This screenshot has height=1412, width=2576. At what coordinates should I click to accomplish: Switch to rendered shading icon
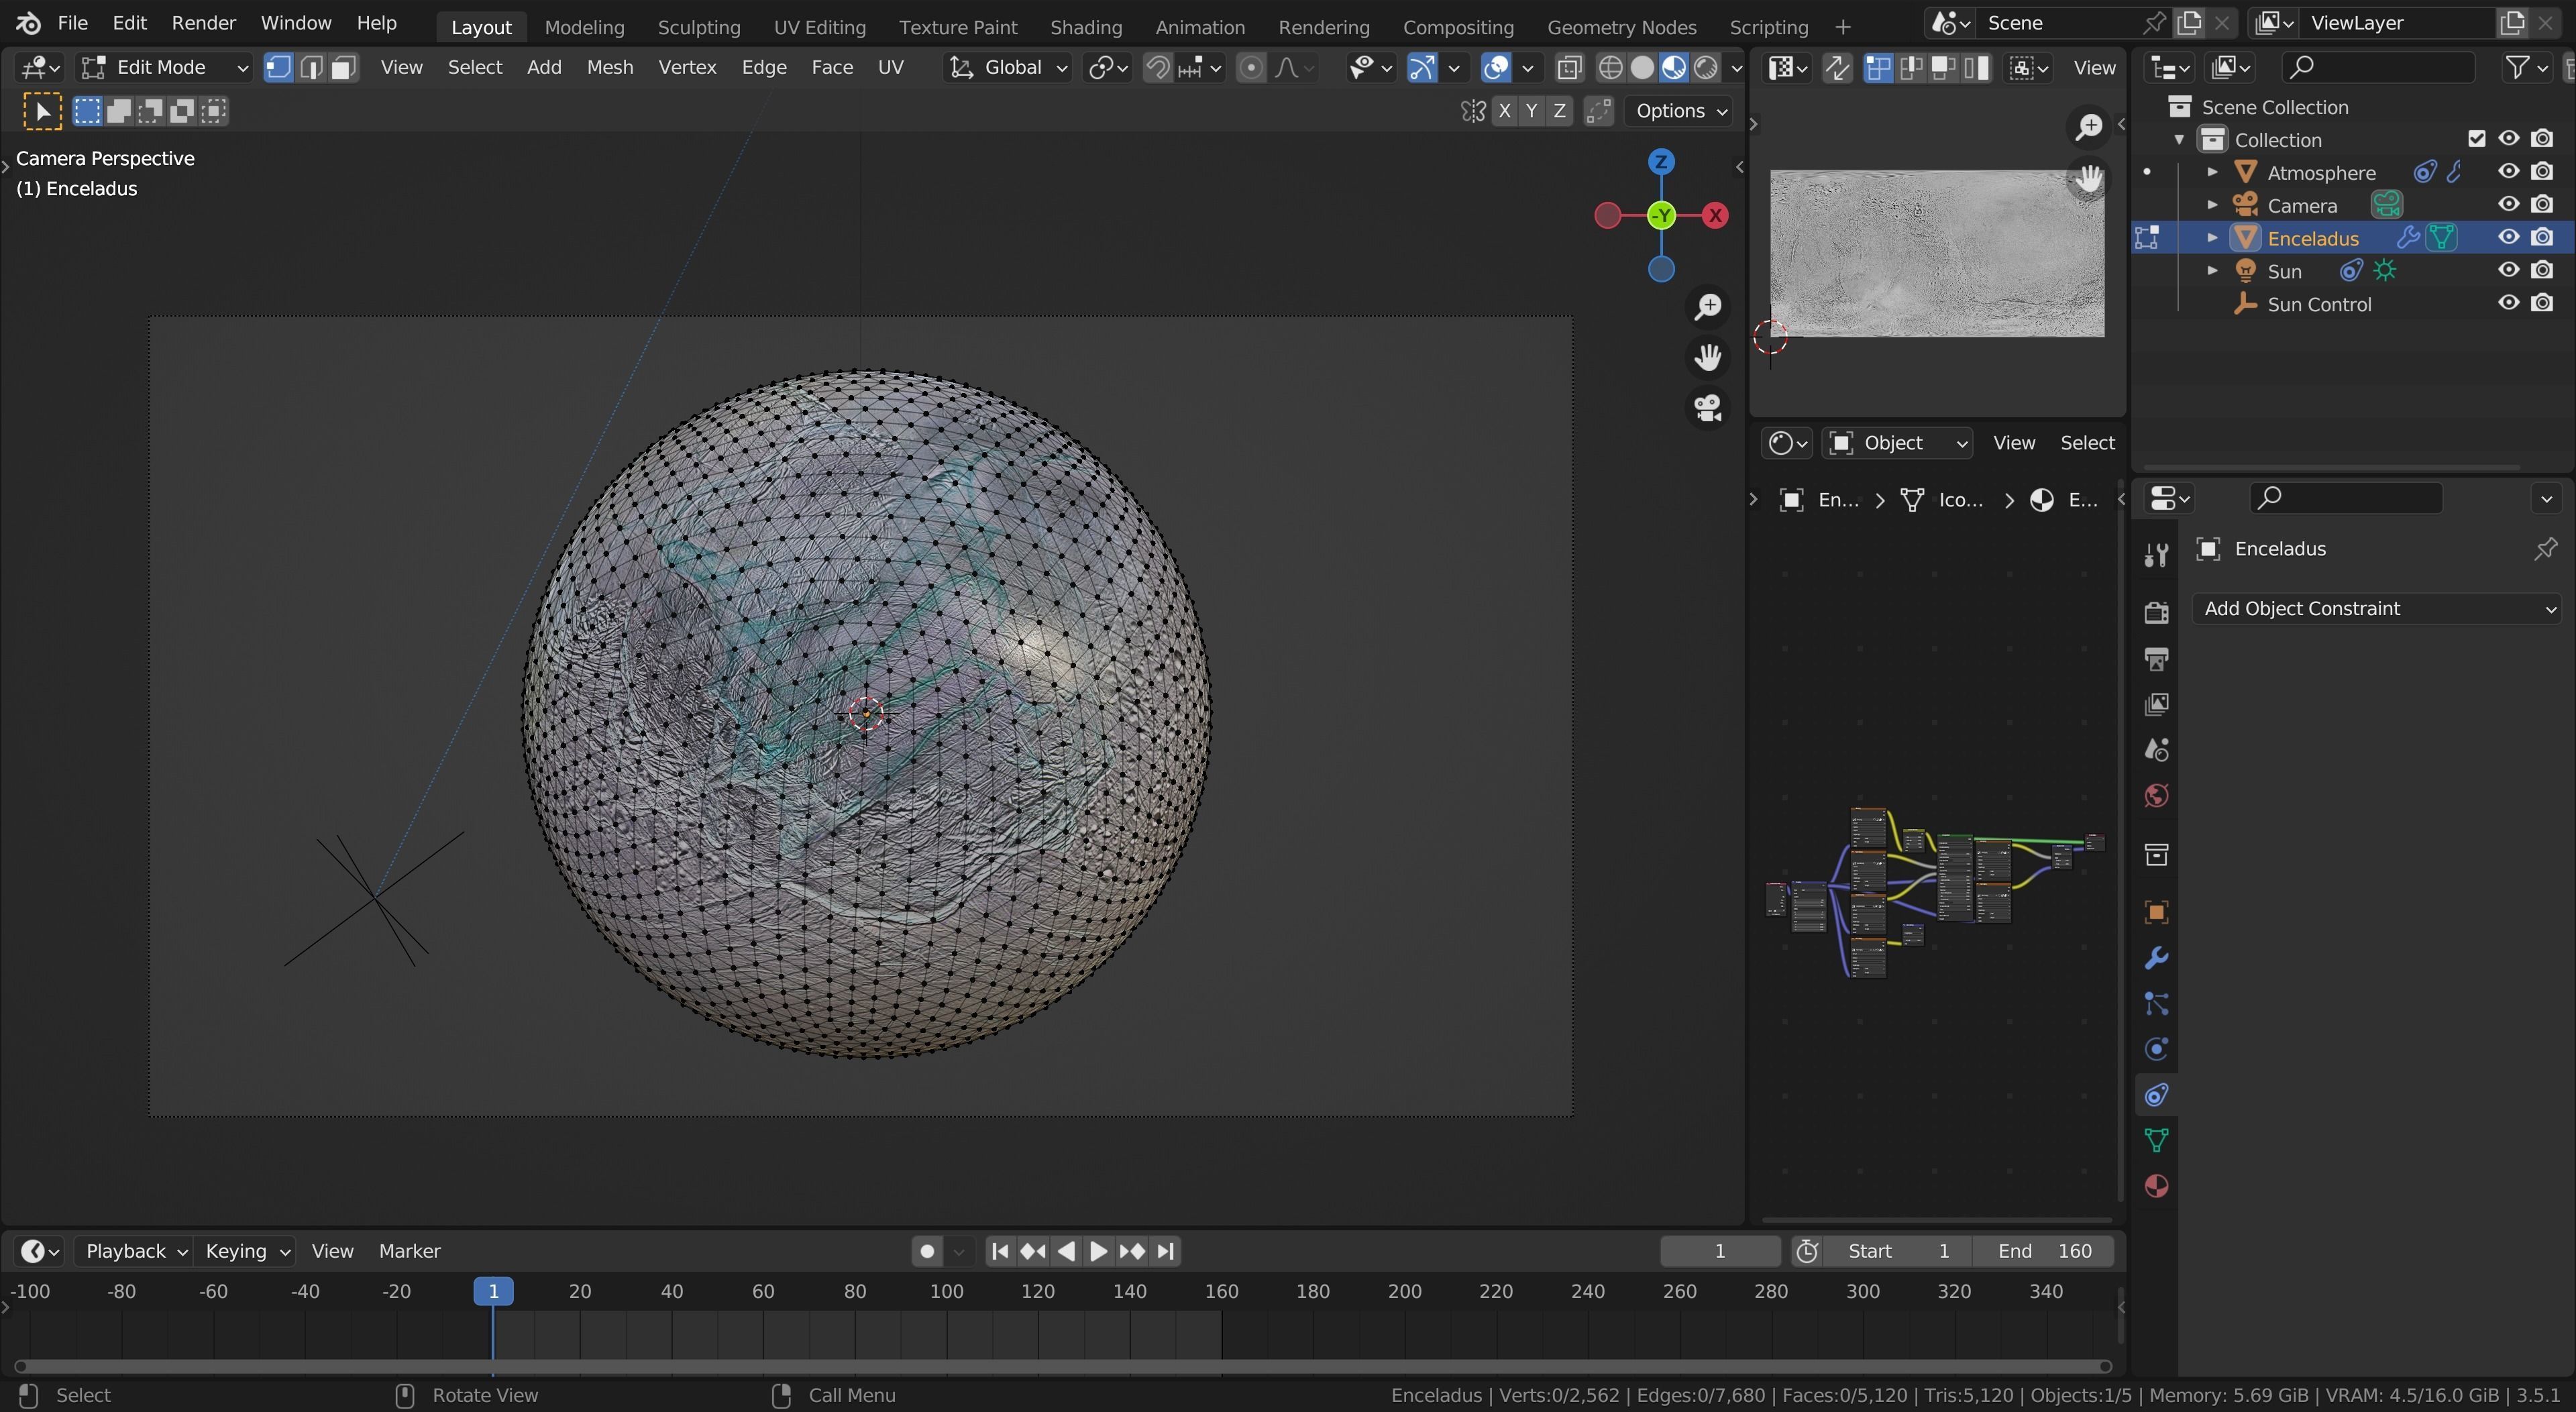(x=1706, y=67)
